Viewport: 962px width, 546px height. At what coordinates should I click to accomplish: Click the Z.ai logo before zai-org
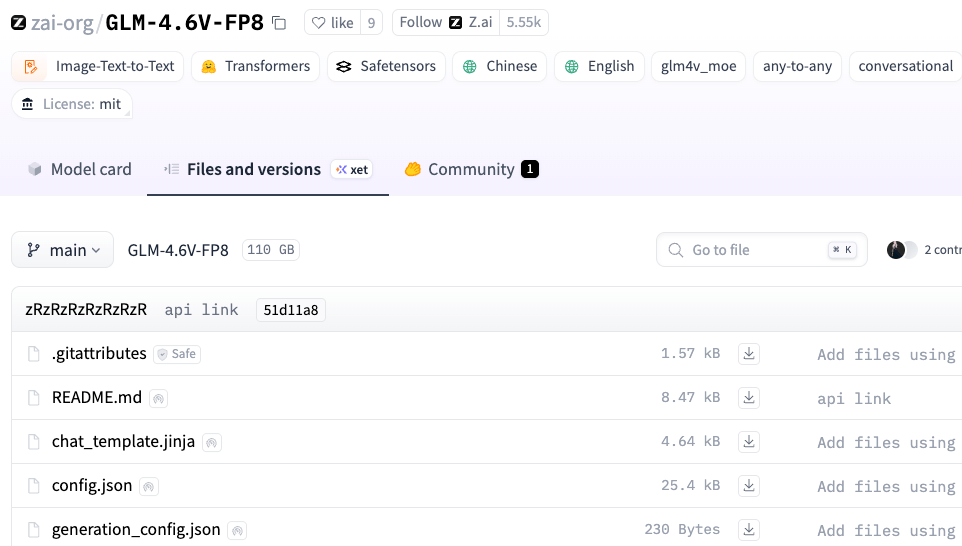click(18, 23)
